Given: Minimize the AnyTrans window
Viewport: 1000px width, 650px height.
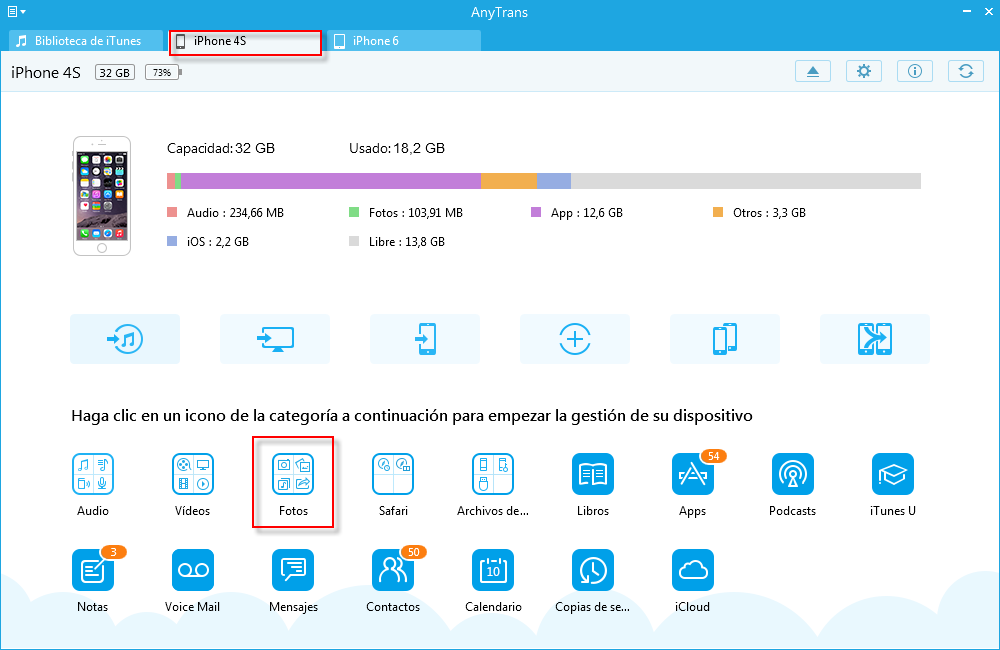Looking at the screenshot, I should coord(967,11).
